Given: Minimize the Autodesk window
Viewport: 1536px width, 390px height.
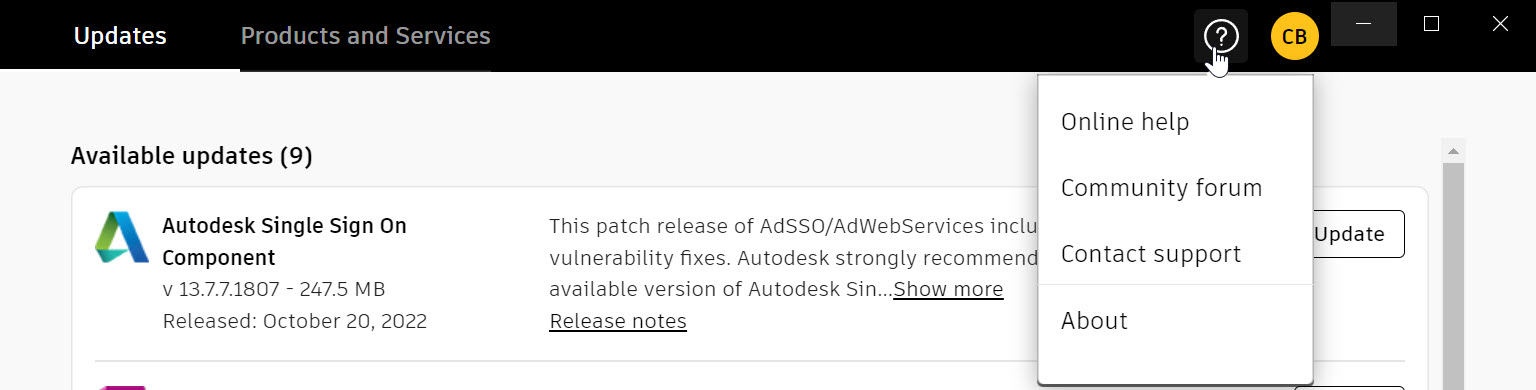Looking at the screenshot, I should (x=1363, y=23).
